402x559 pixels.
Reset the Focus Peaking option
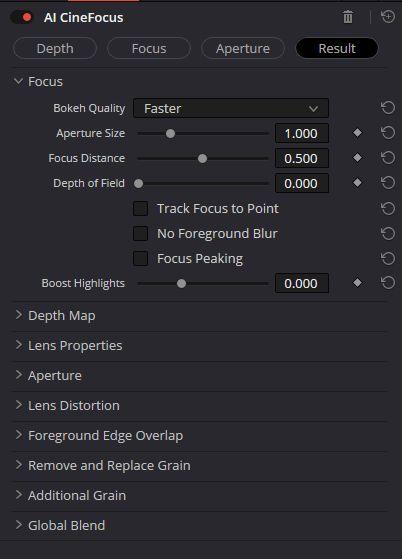point(388,258)
